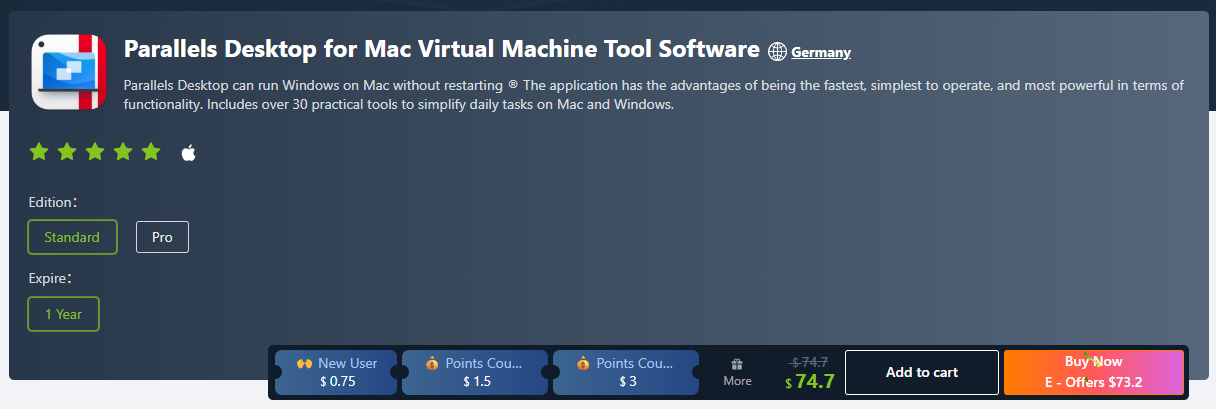Apply the New User $0.75 coupon
The image size is (1216, 409).
(336, 372)
